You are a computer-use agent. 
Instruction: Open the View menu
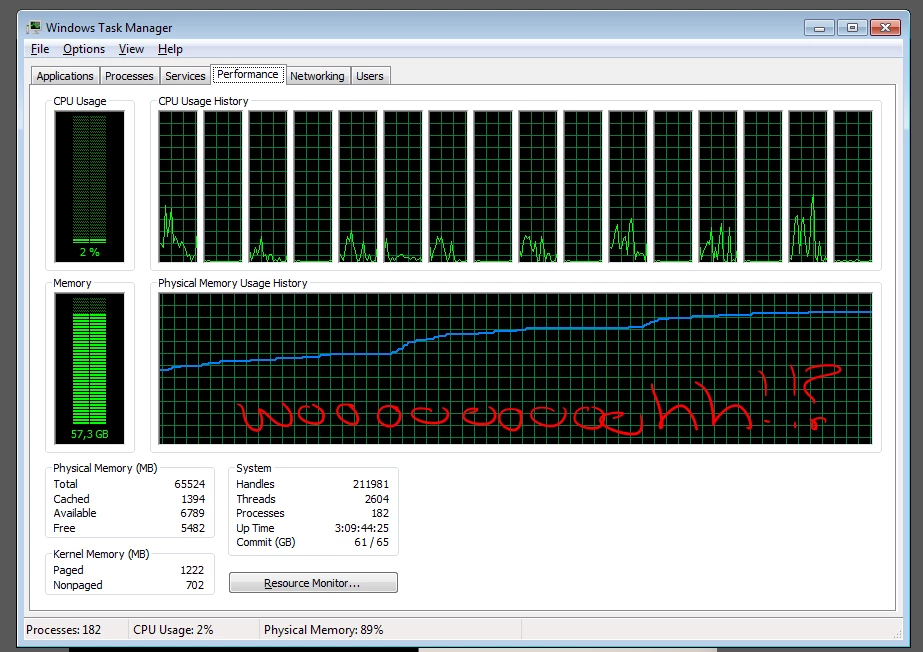[x=131, y=49]
